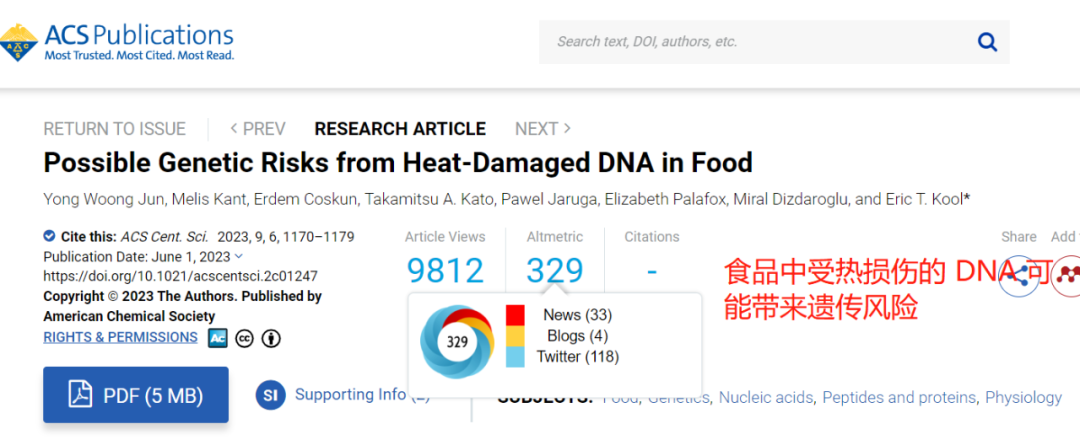Click the blue SI supporting info circle icon

pos(270,395)
